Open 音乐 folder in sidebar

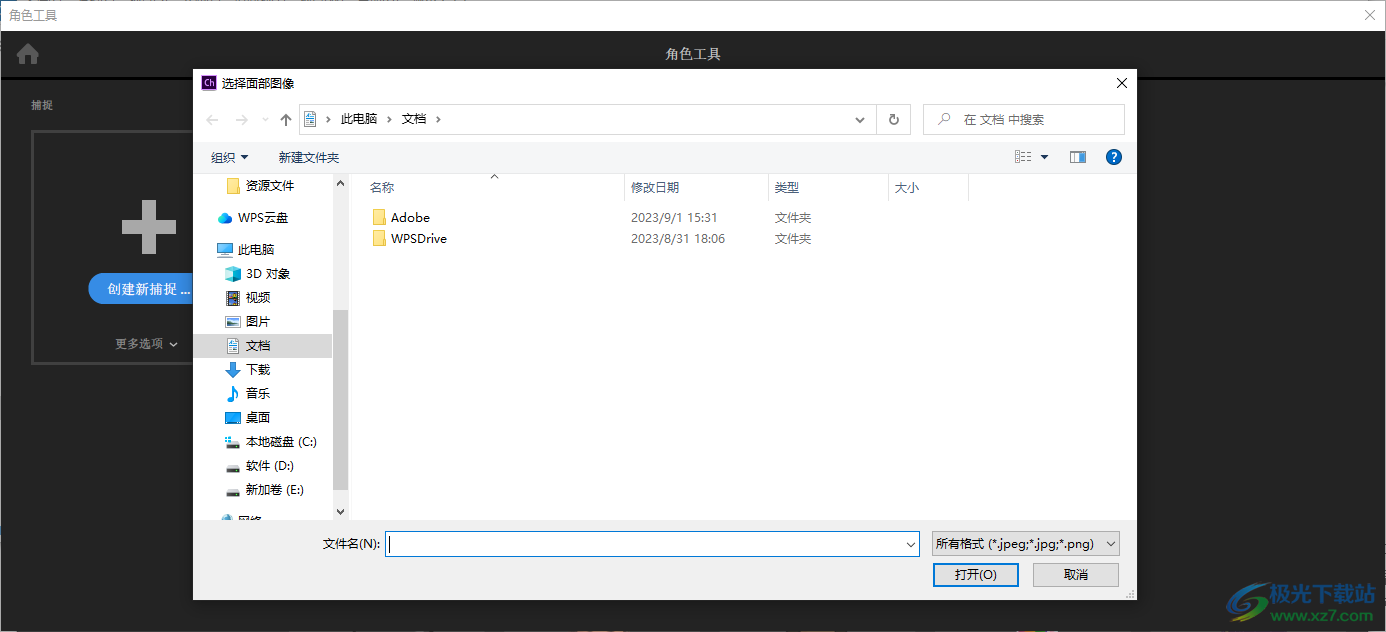pos(258,394)
